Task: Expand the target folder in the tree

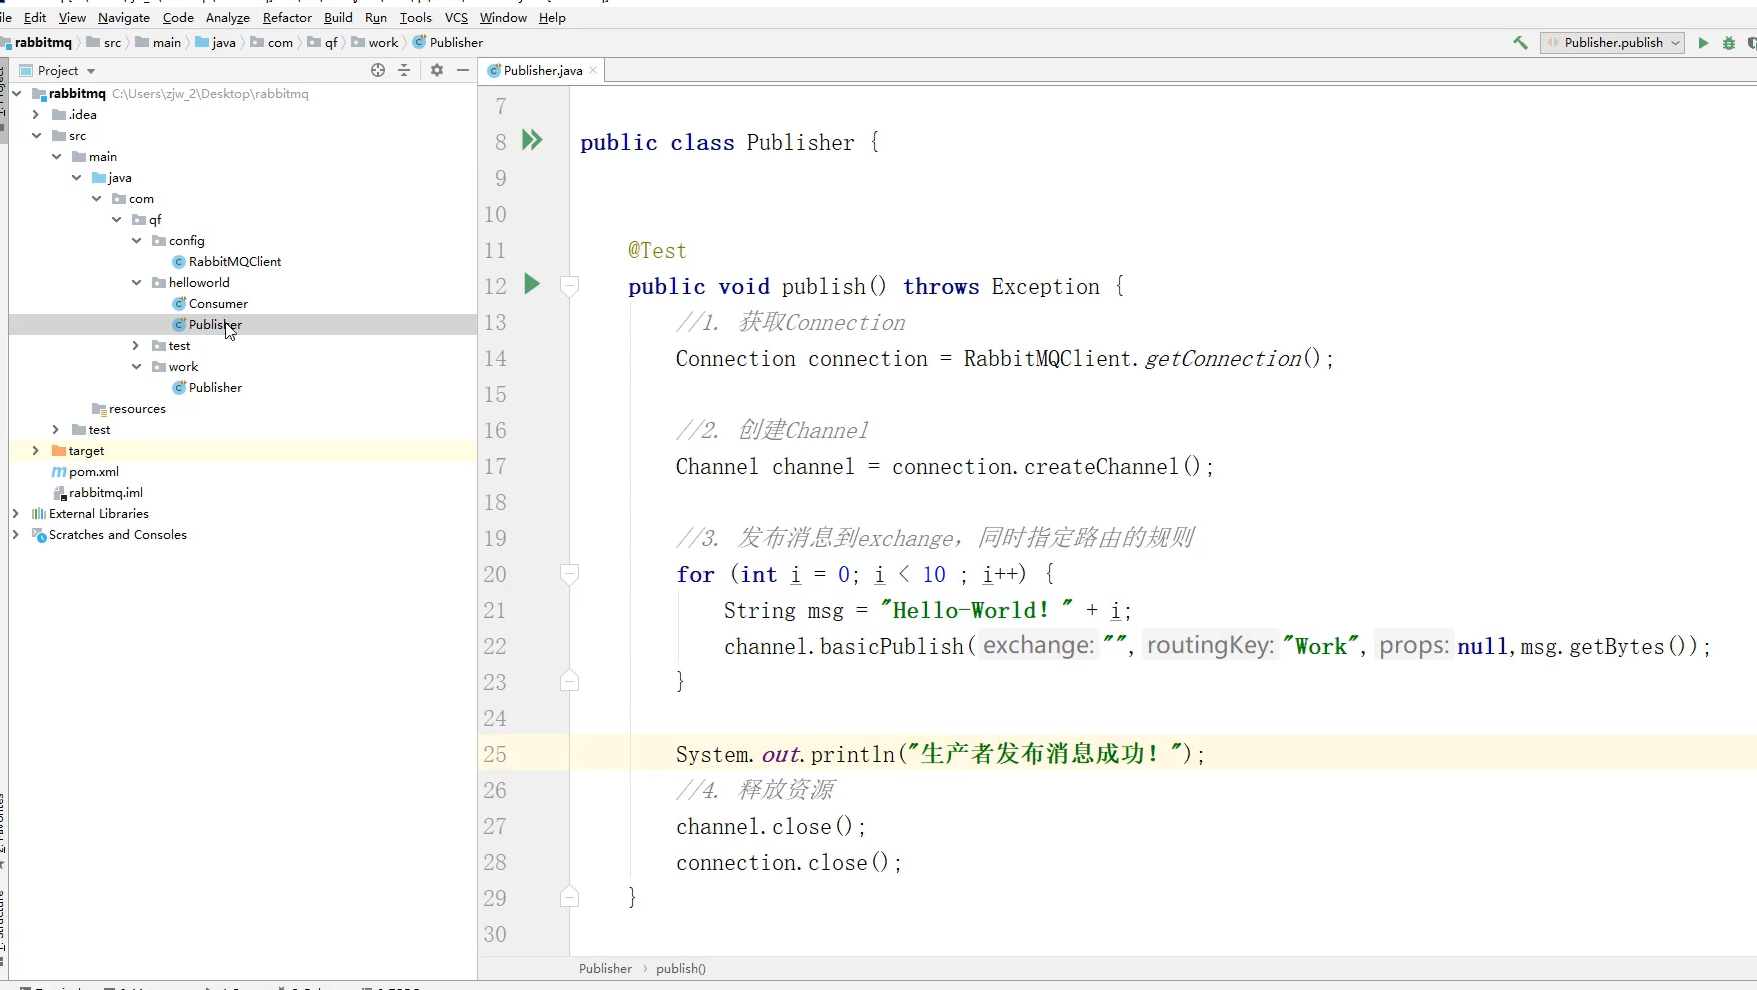Action: pyautogui.click(x=36, y=451)
